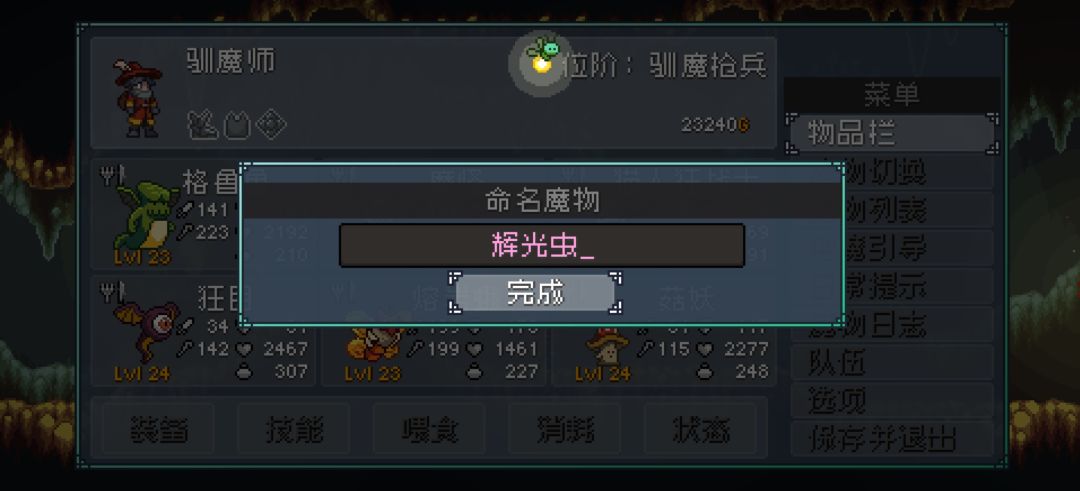
Task: Click the 喂食 feed button
Action: [x=429, y=430]
